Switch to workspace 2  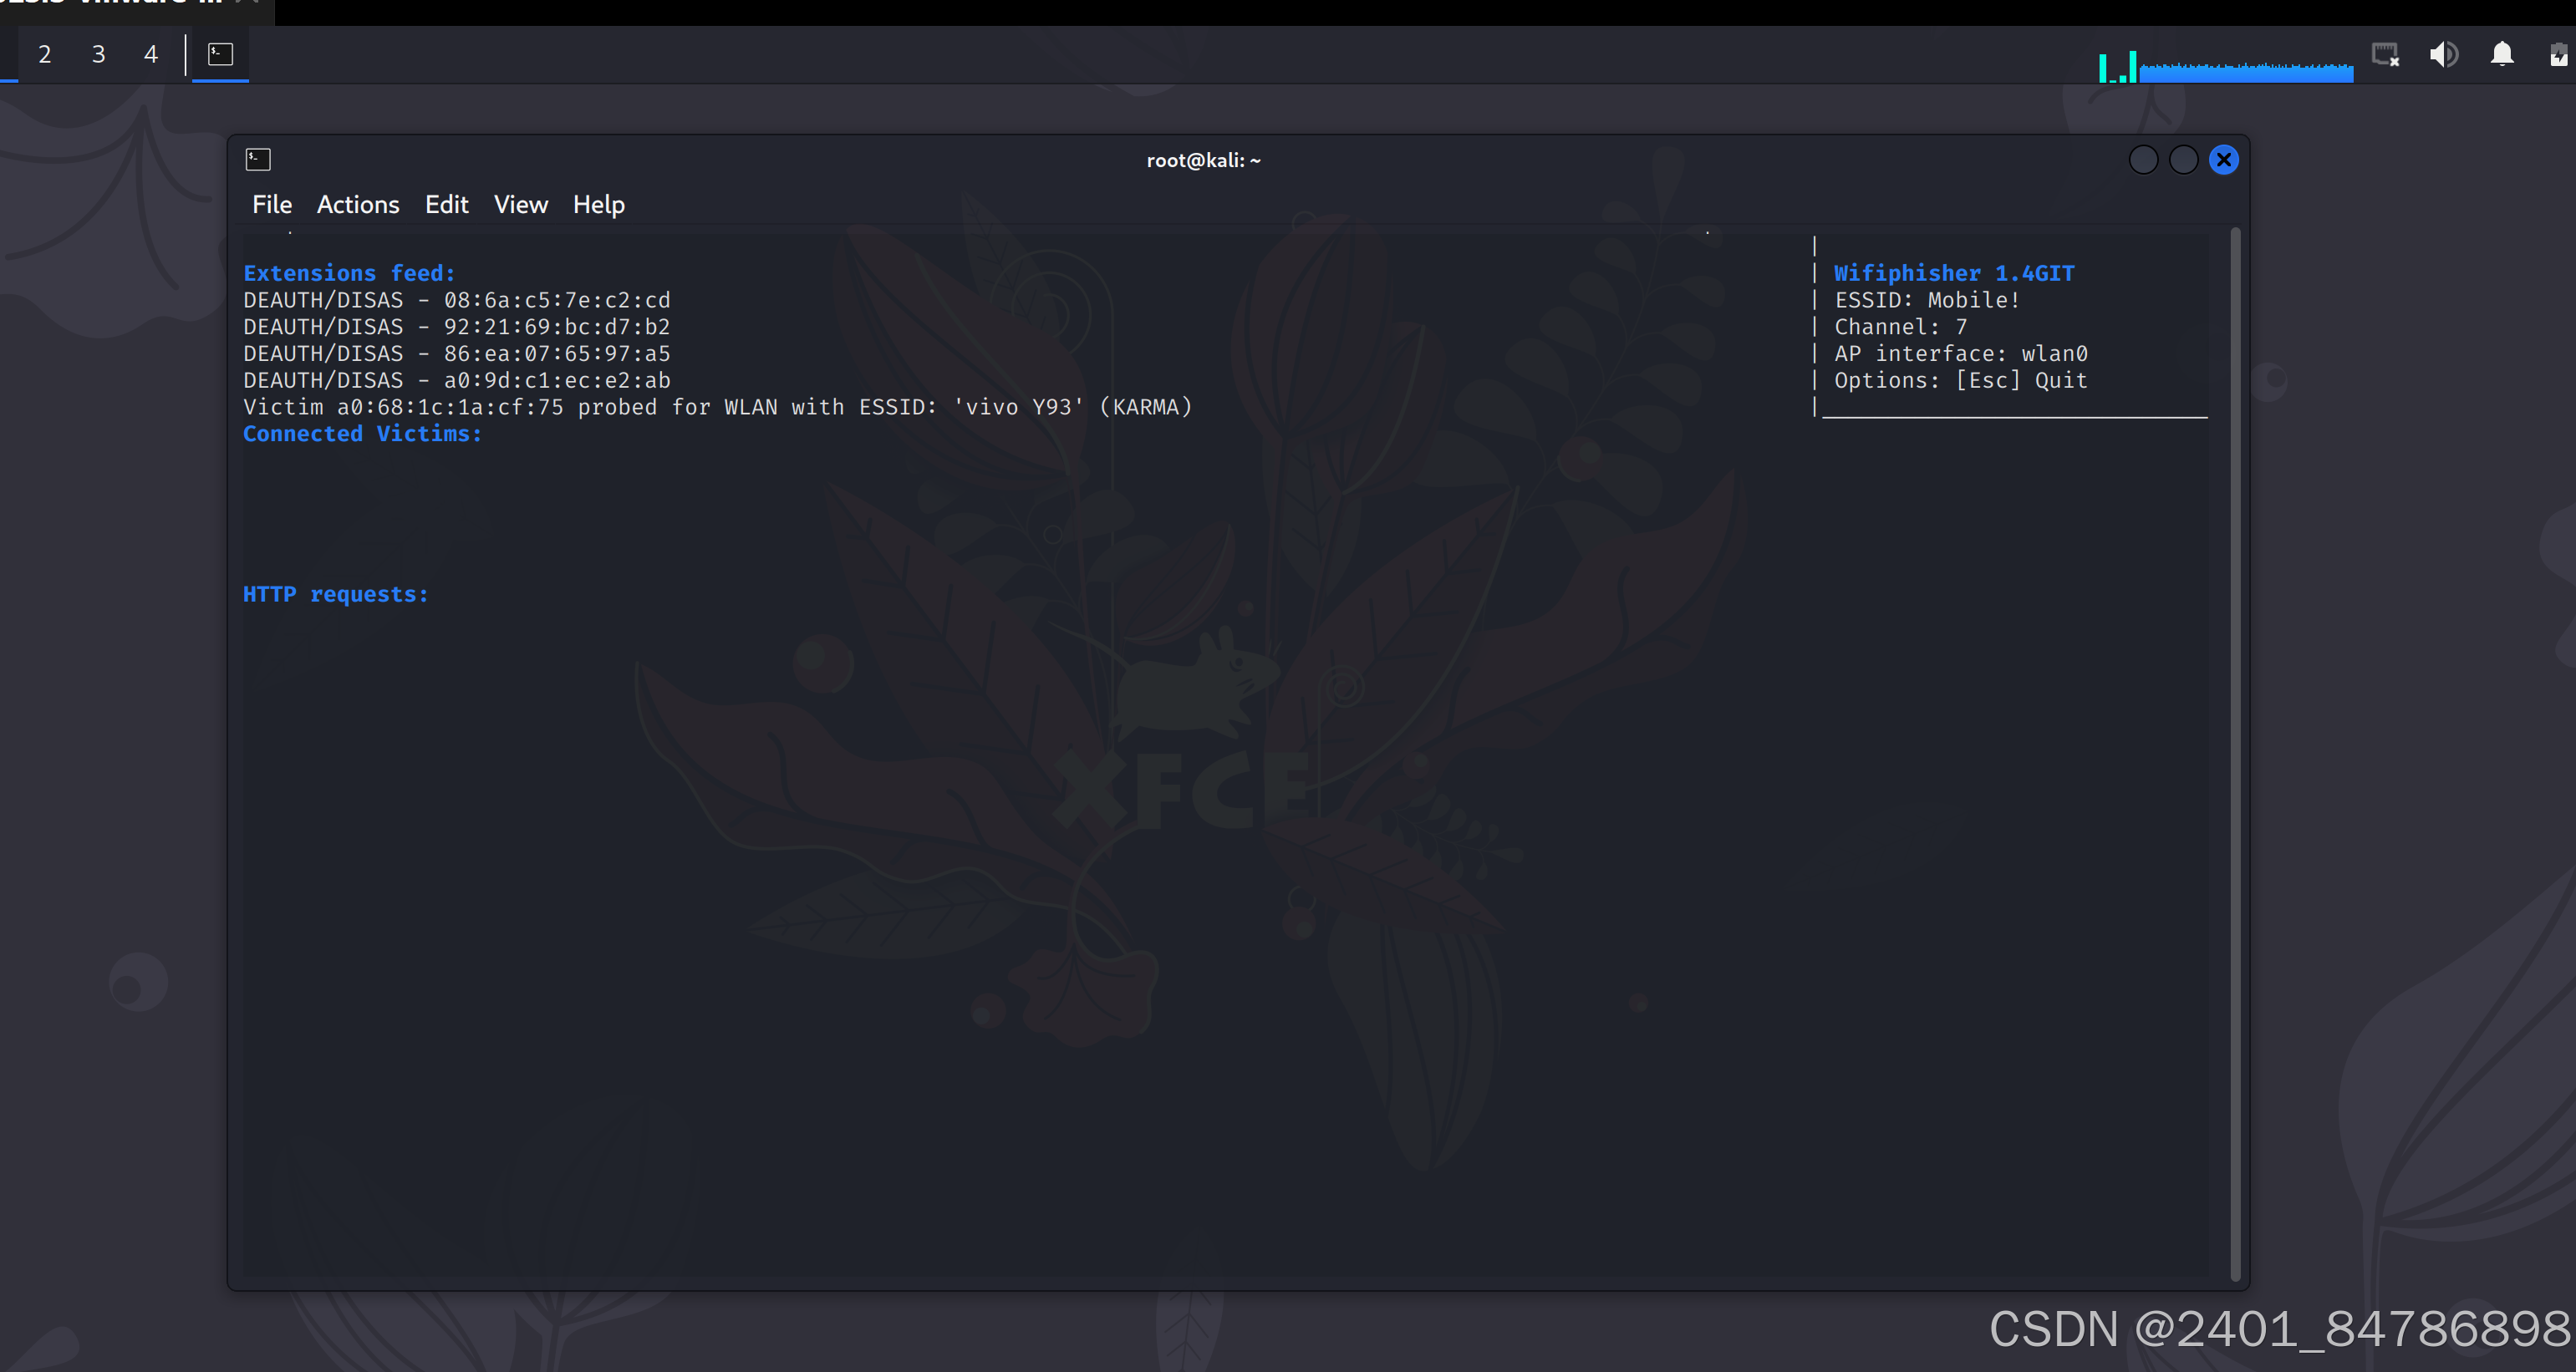(45, 54)
